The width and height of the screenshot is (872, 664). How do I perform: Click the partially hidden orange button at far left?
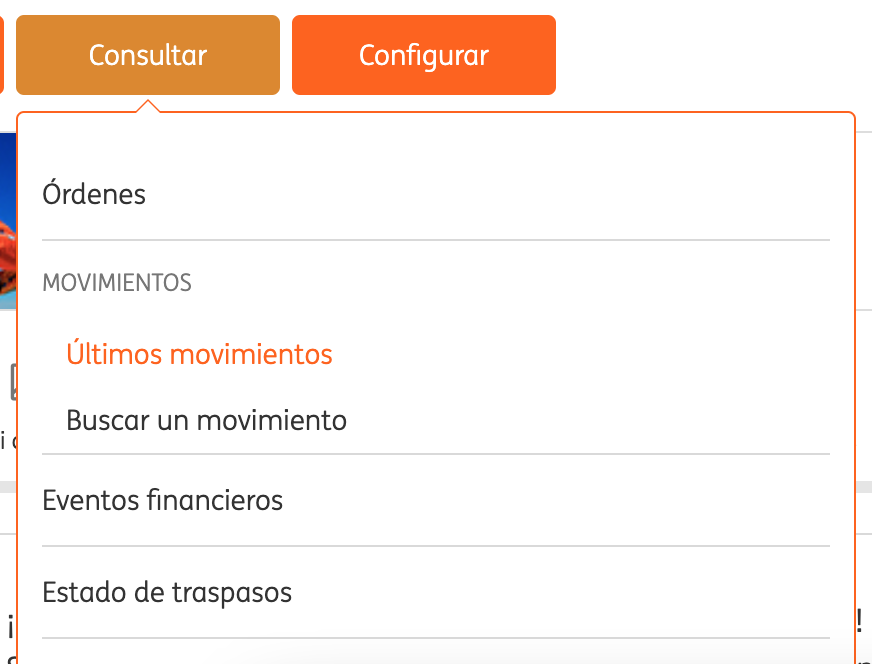(x=2, y=55)
